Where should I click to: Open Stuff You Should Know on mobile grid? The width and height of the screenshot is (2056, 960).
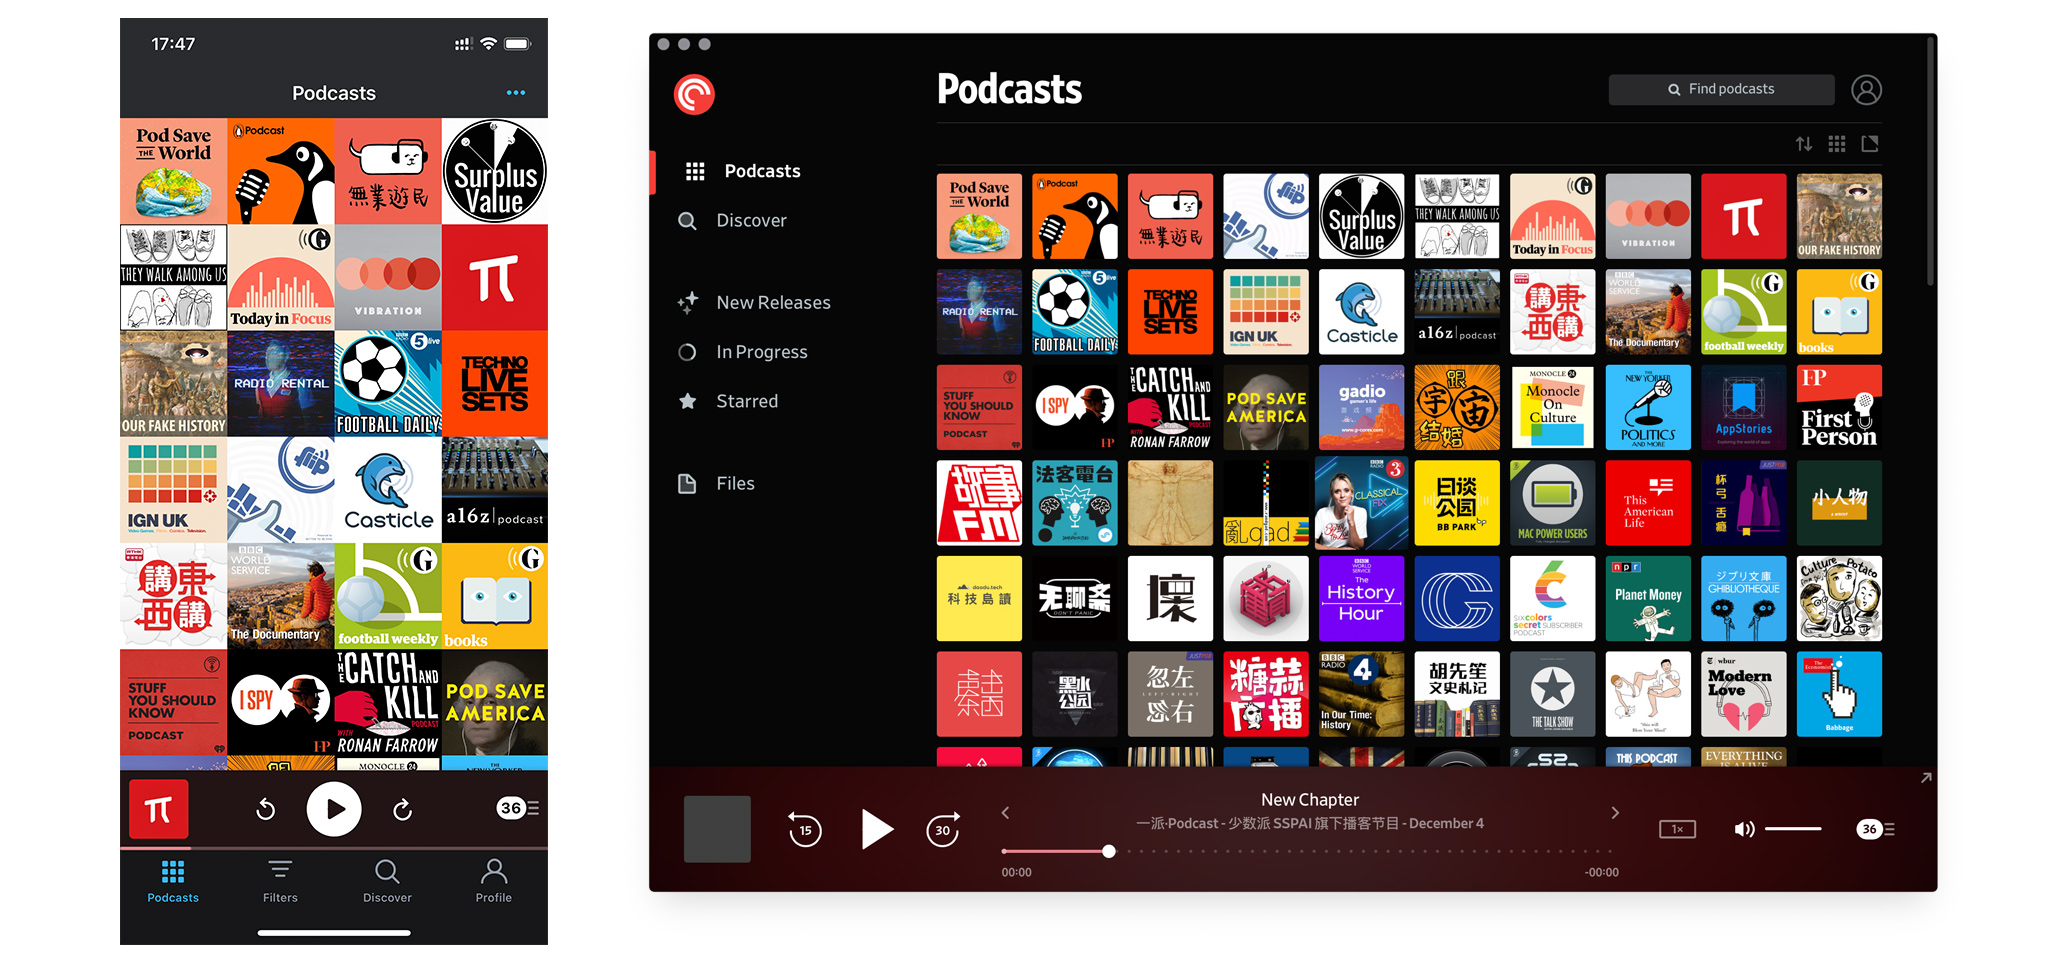pyautogui.click(x=173, y=703)
